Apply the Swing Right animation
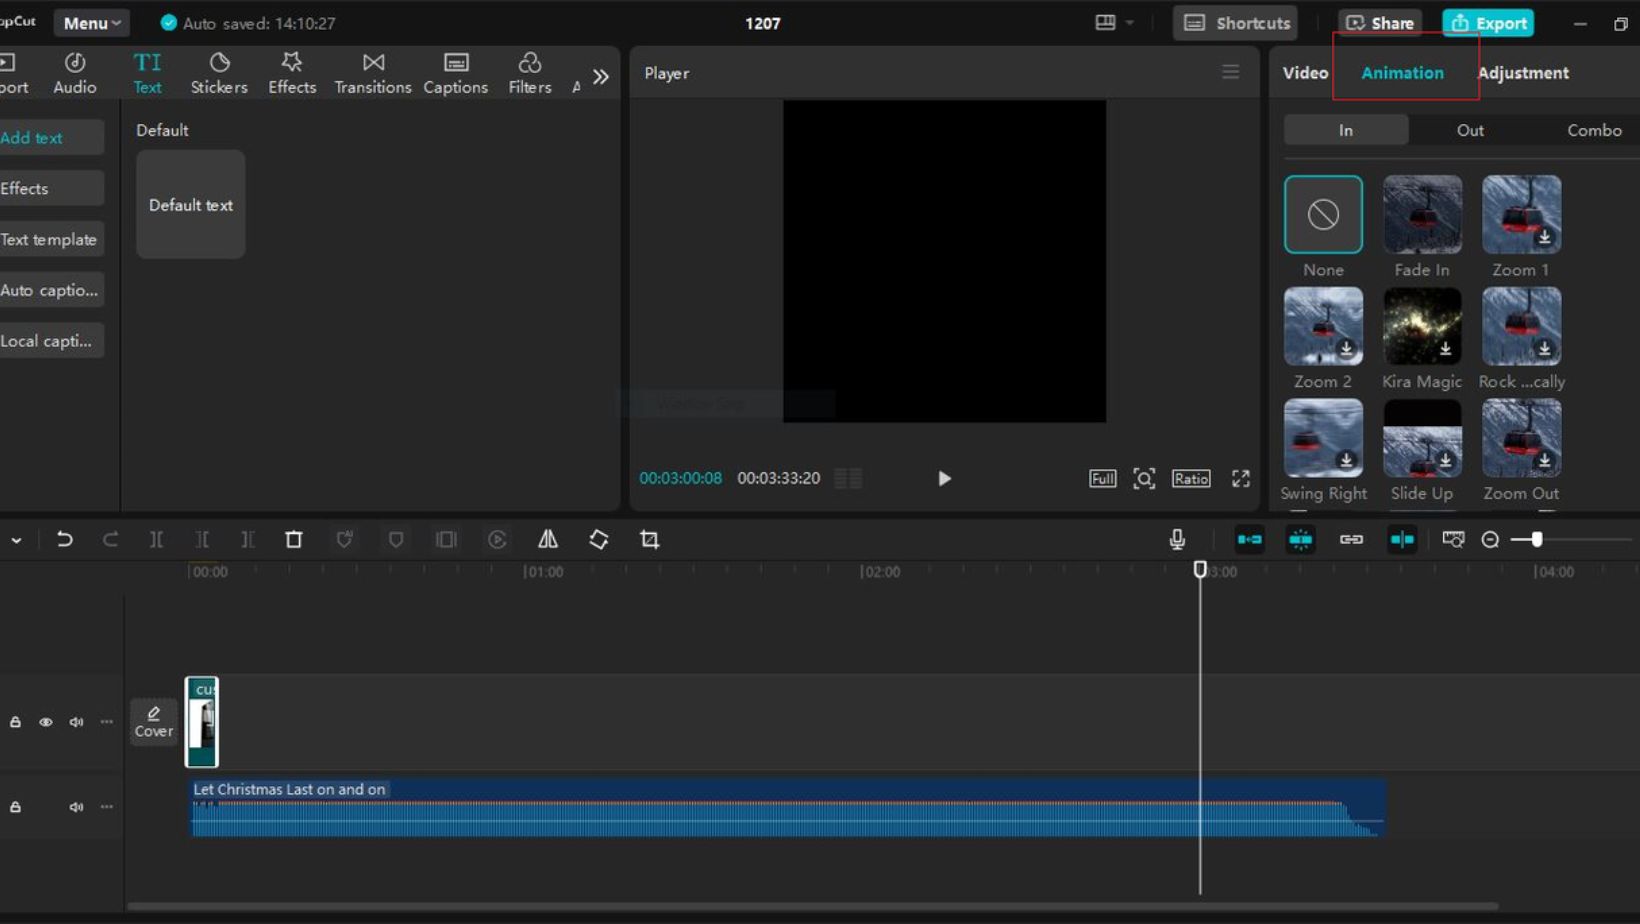Screen dimensions: 1640x924 point(1323,438)
